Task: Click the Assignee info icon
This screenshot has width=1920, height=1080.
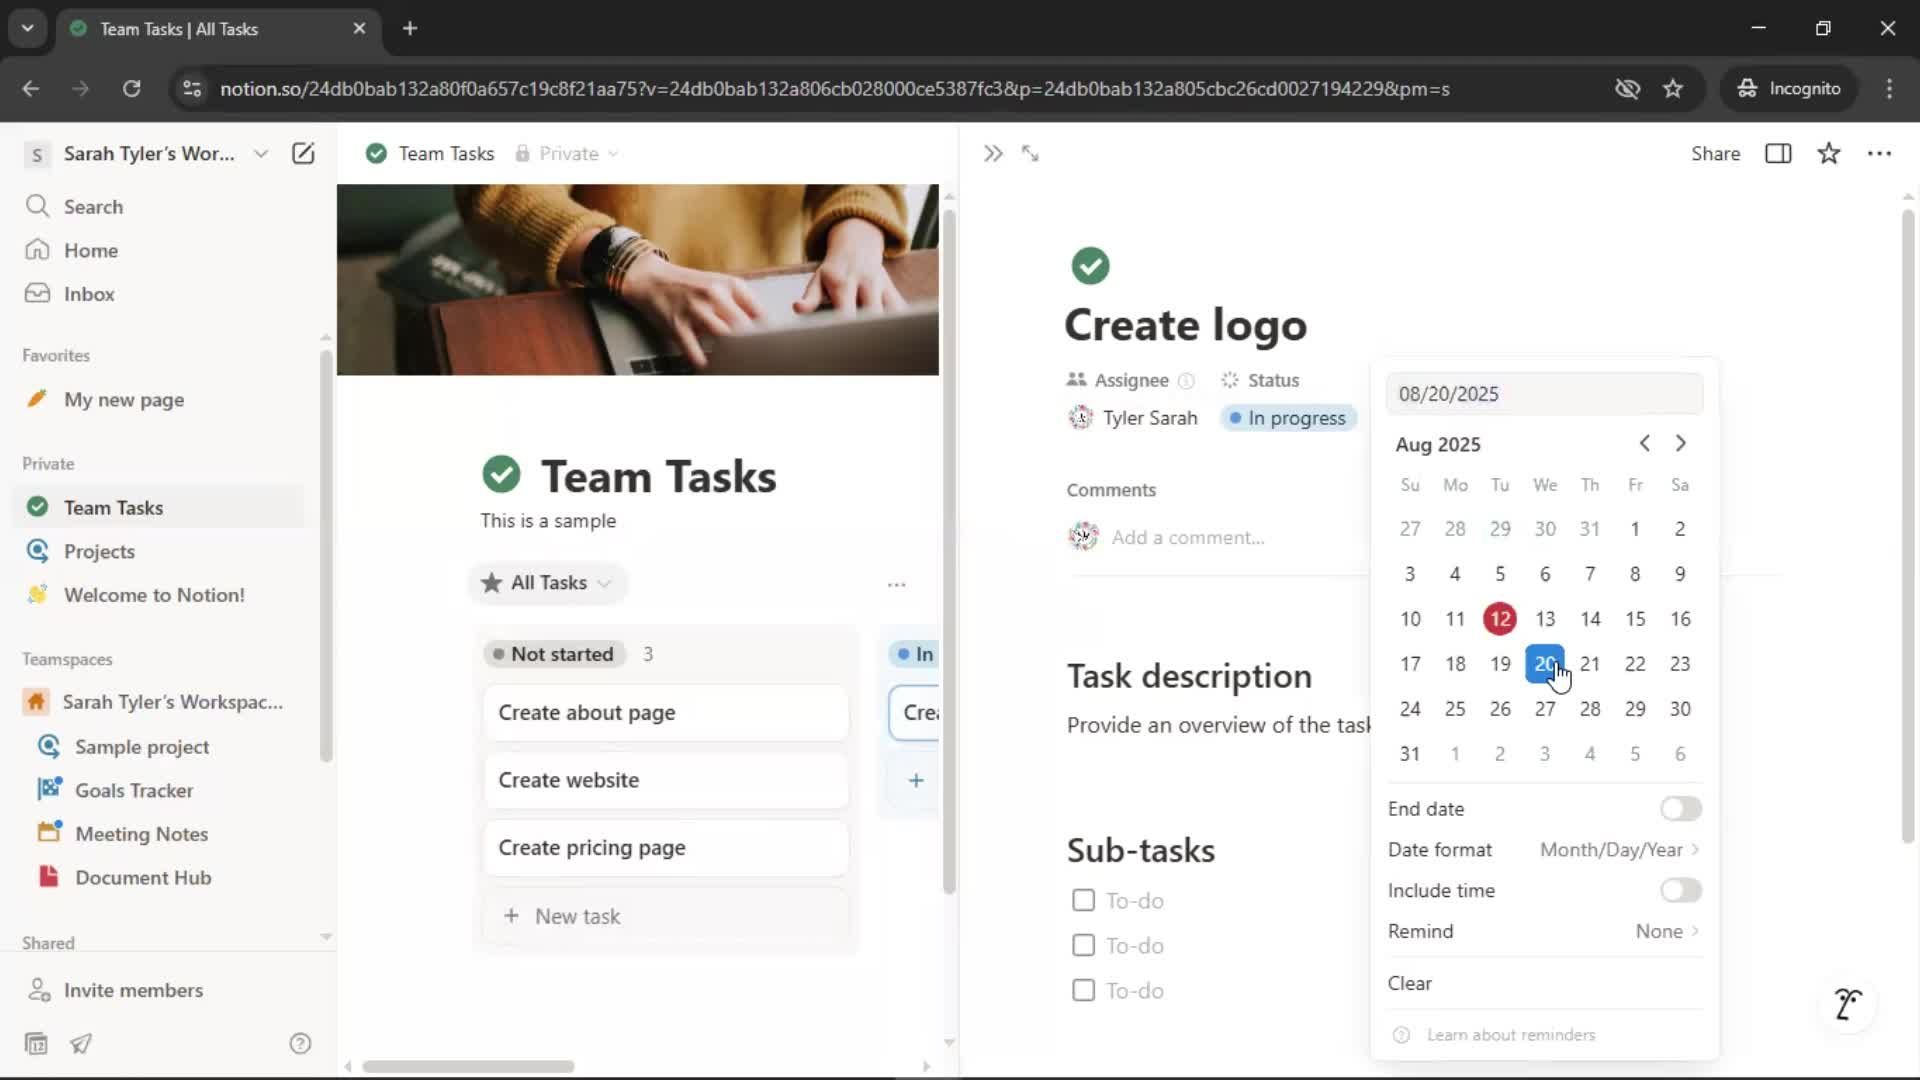Action: coord(1186,381)
